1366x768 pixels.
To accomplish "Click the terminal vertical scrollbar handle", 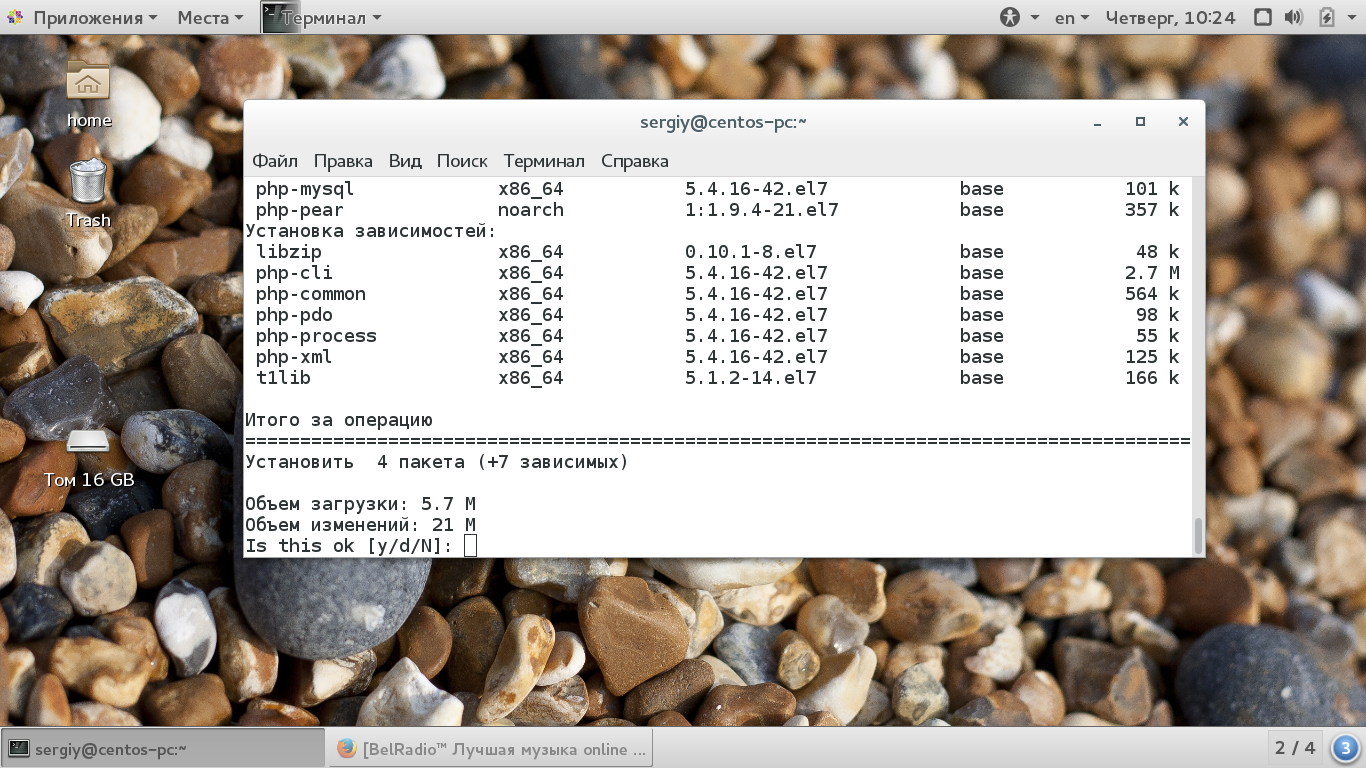I will point(1198,535).
